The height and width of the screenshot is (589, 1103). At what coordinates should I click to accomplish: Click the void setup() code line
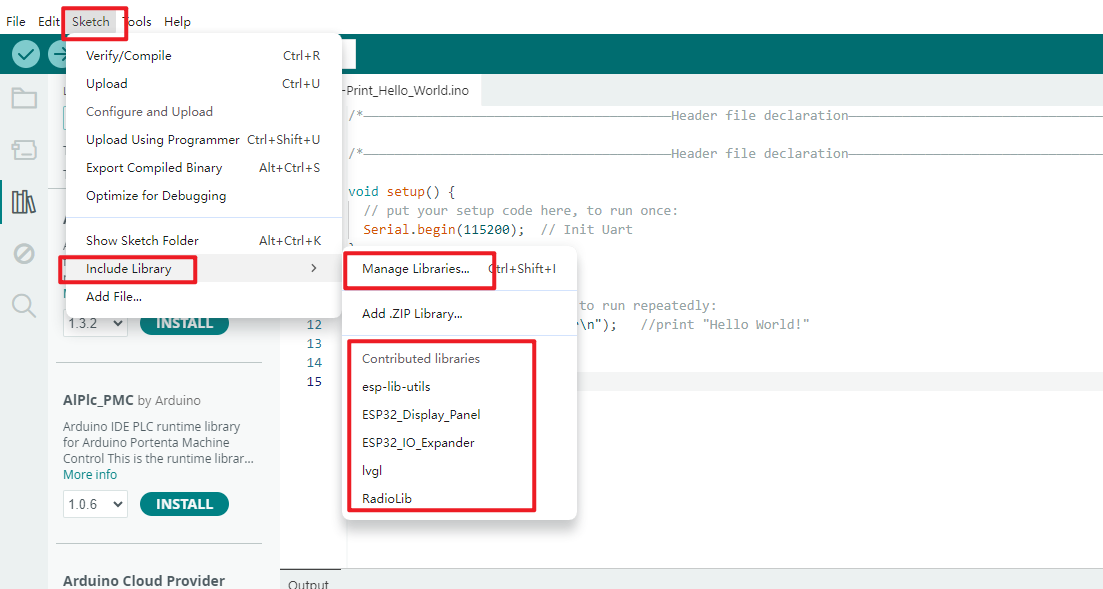coord(402,191)
